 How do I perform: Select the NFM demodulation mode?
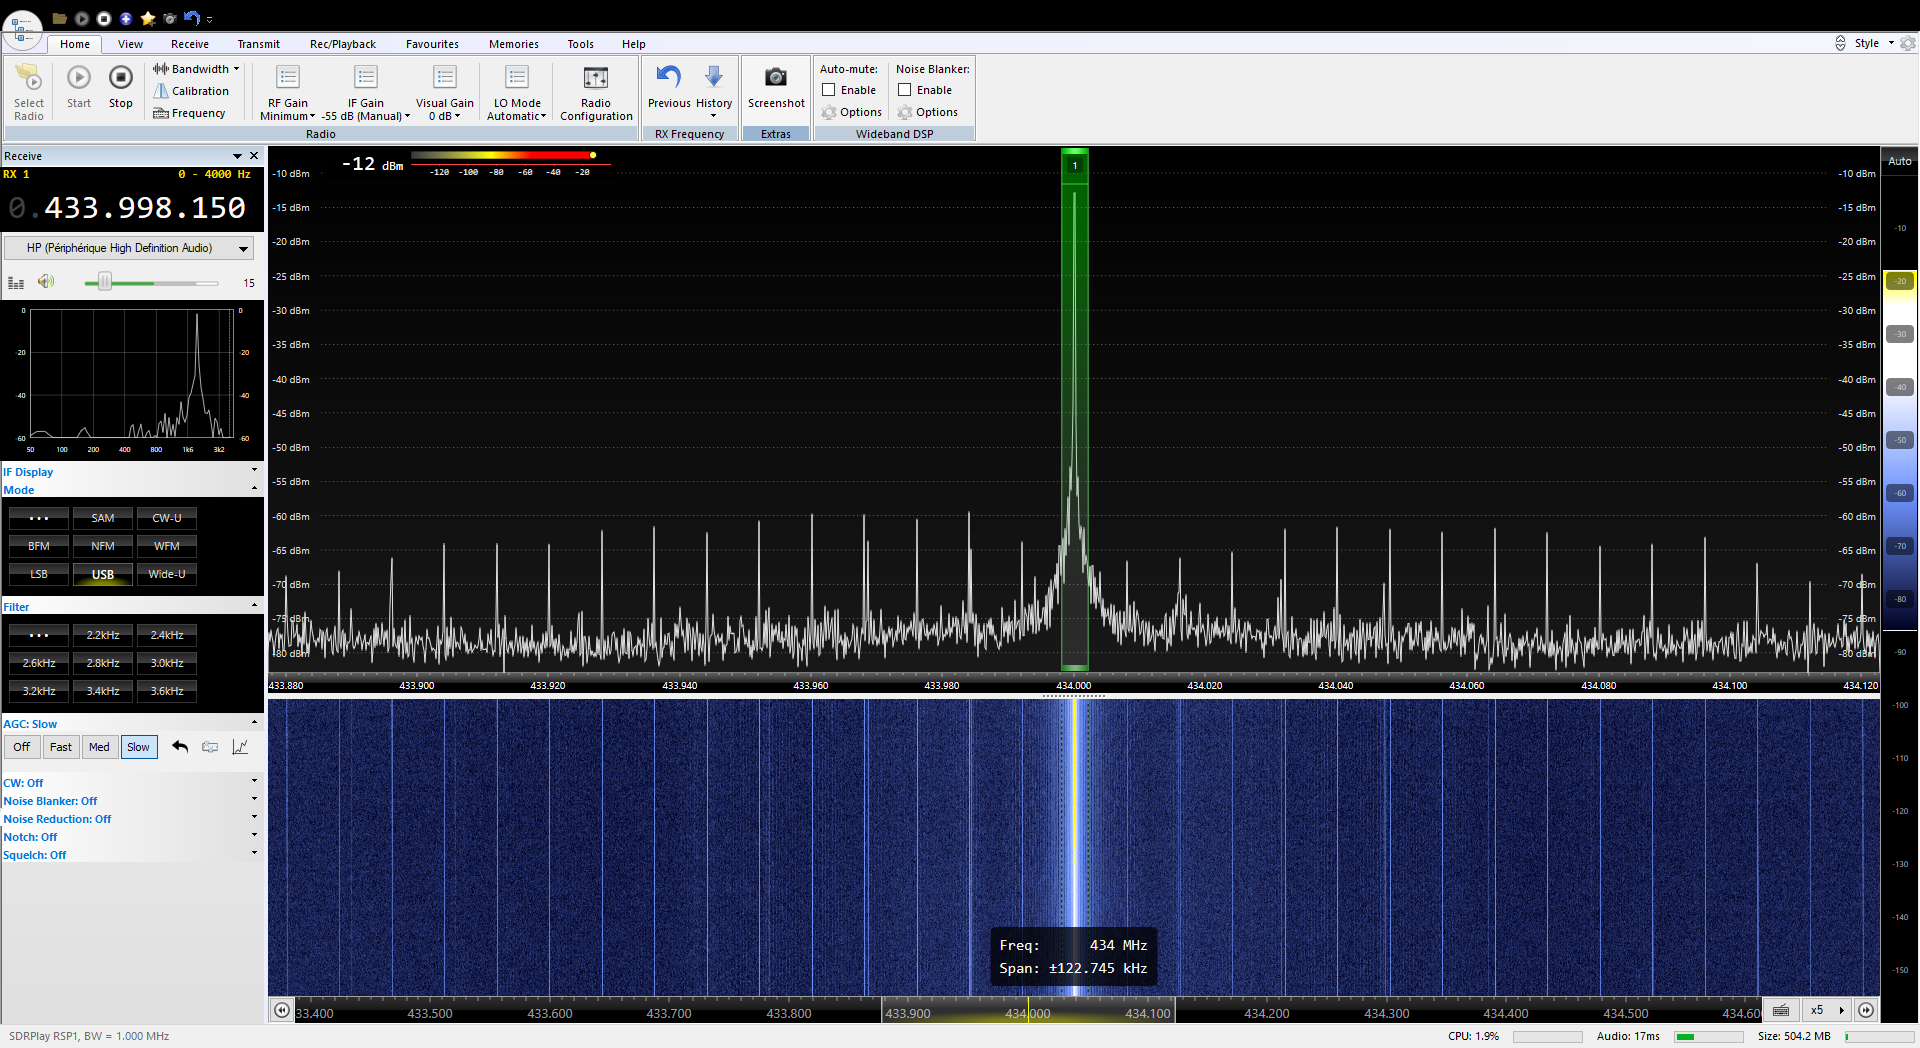coord(103,546)
